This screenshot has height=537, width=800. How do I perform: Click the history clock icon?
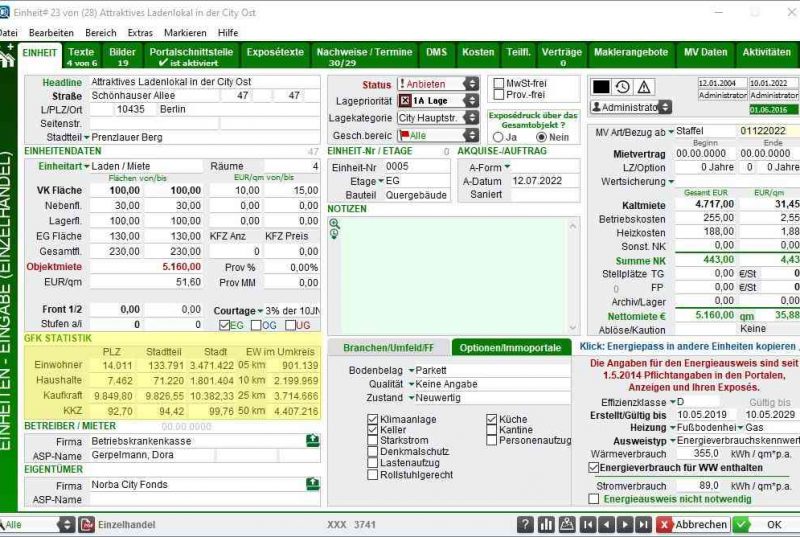[x=622, y=87]
